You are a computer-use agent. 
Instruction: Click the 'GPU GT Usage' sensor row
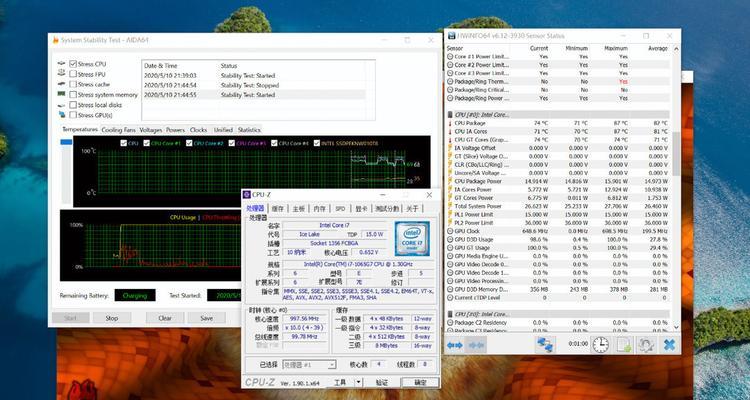coord(558,248)
